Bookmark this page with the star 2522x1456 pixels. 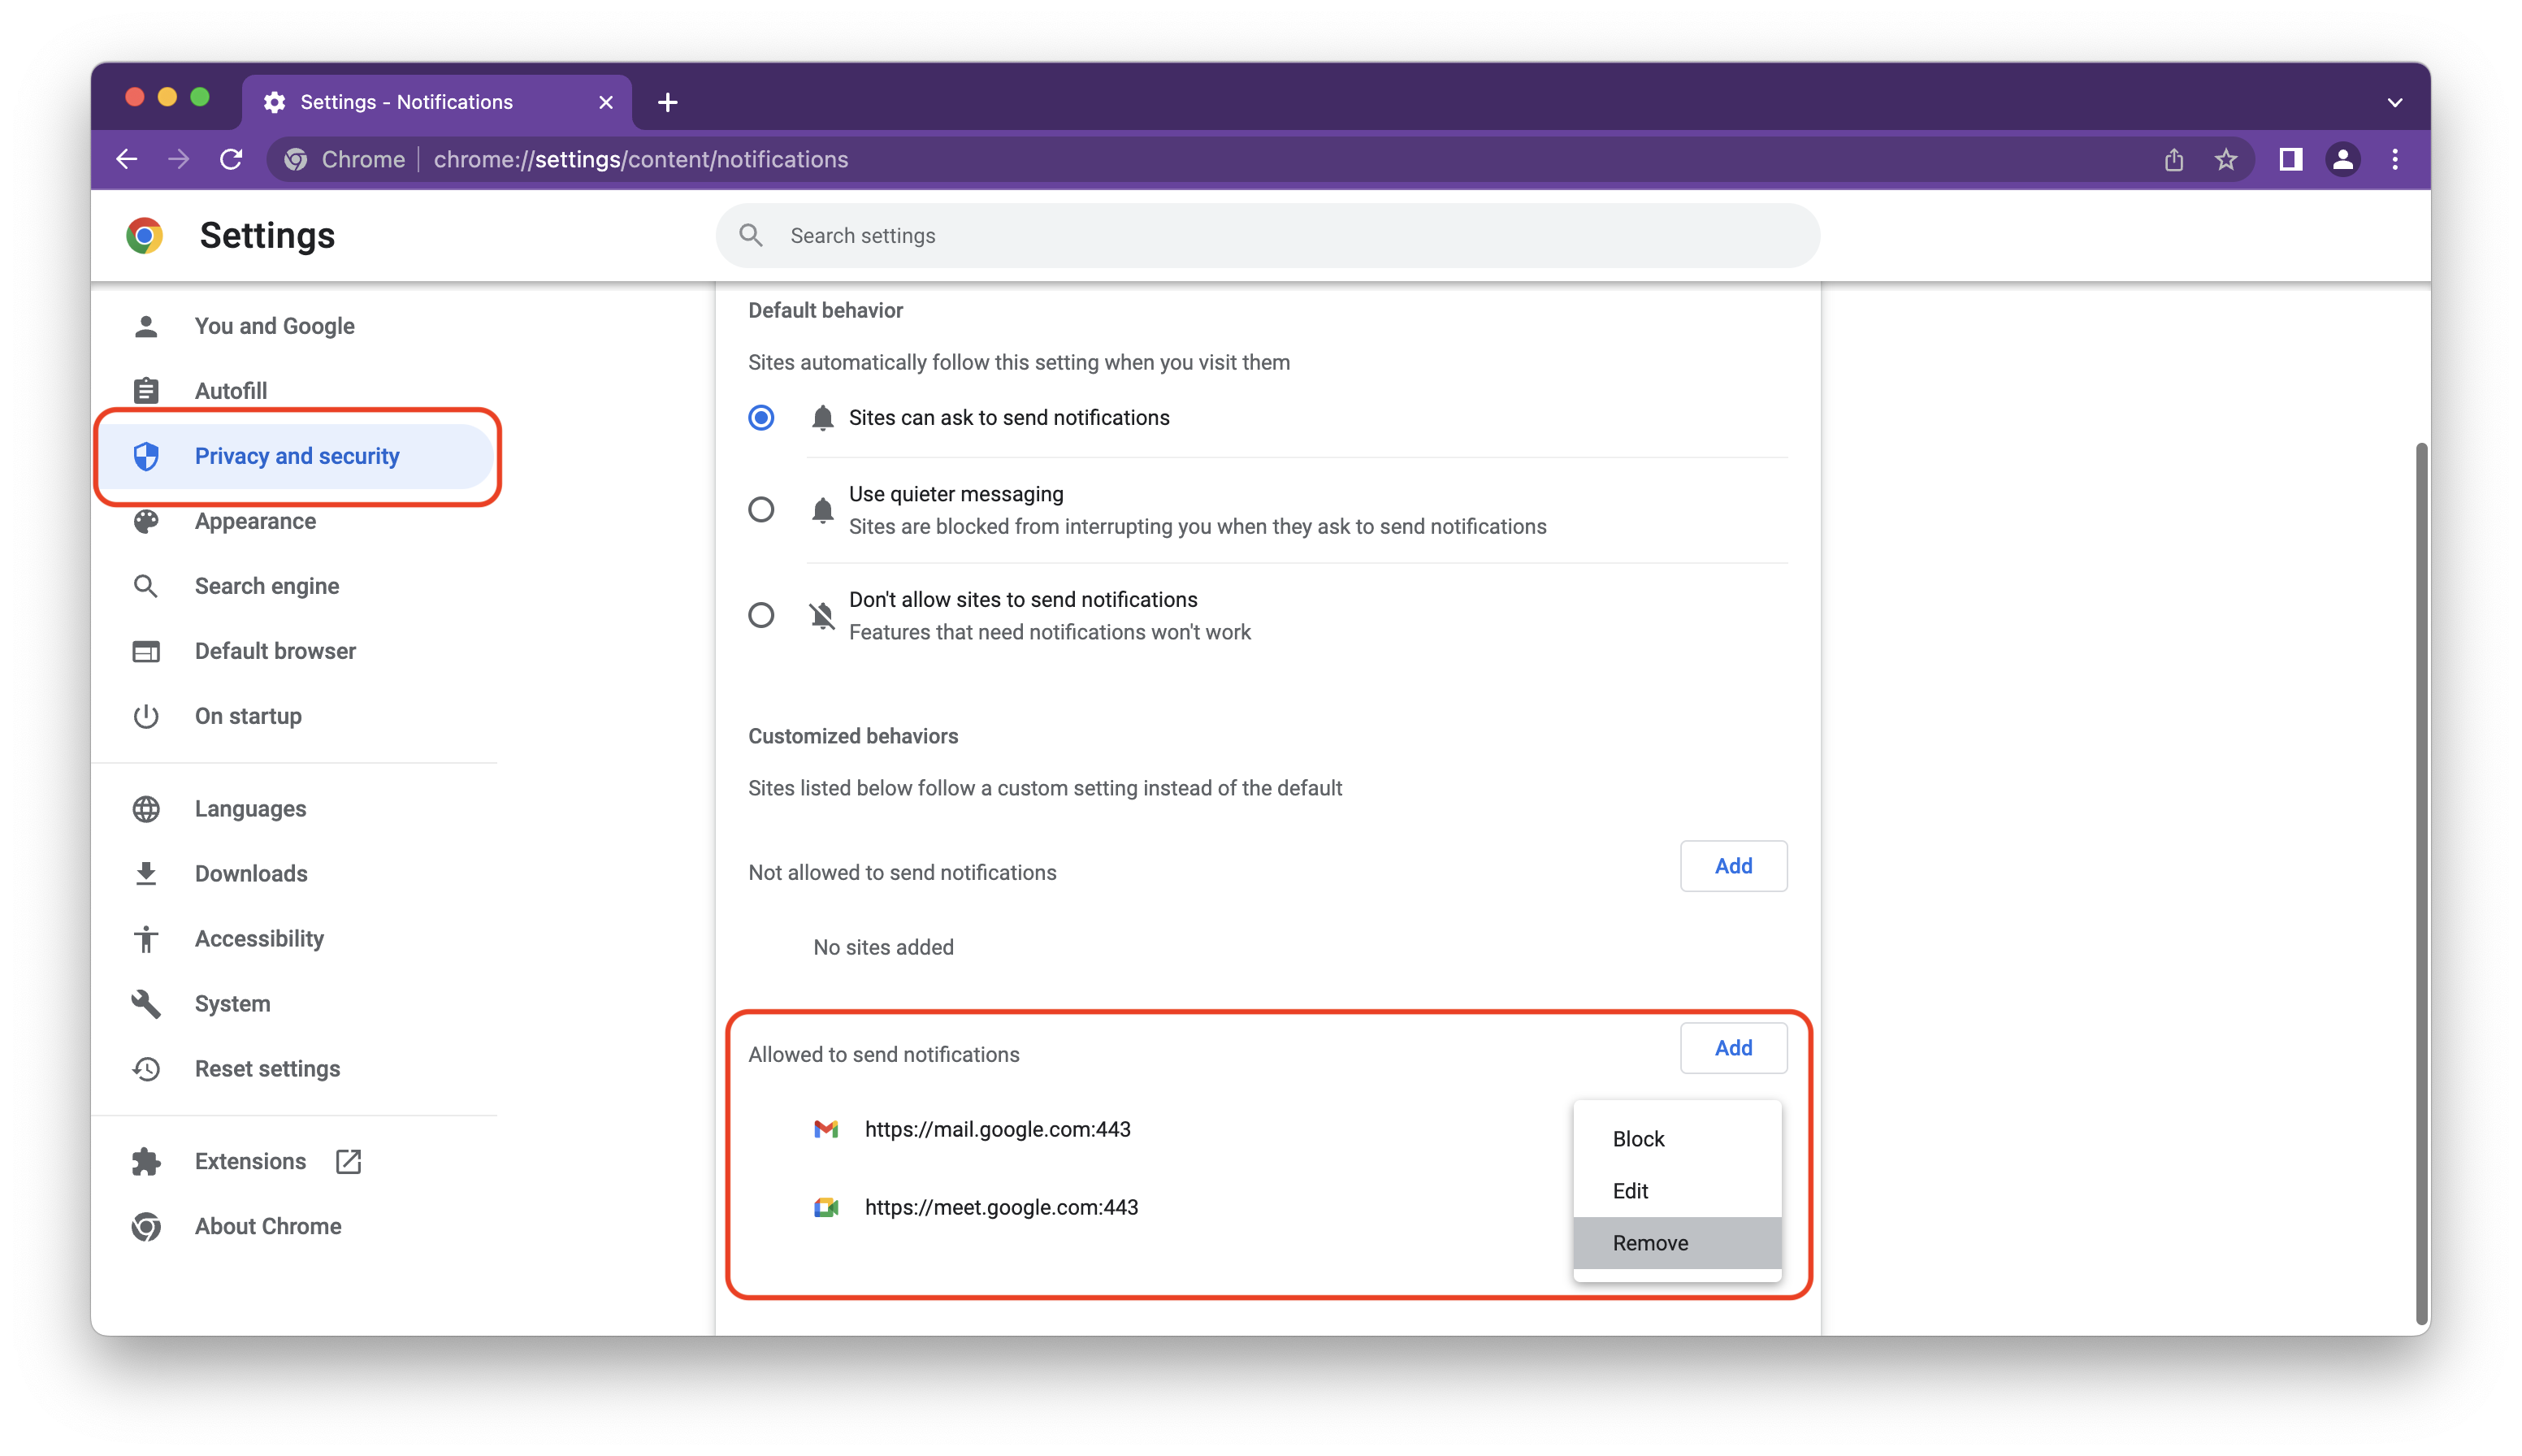point(2225,159)
